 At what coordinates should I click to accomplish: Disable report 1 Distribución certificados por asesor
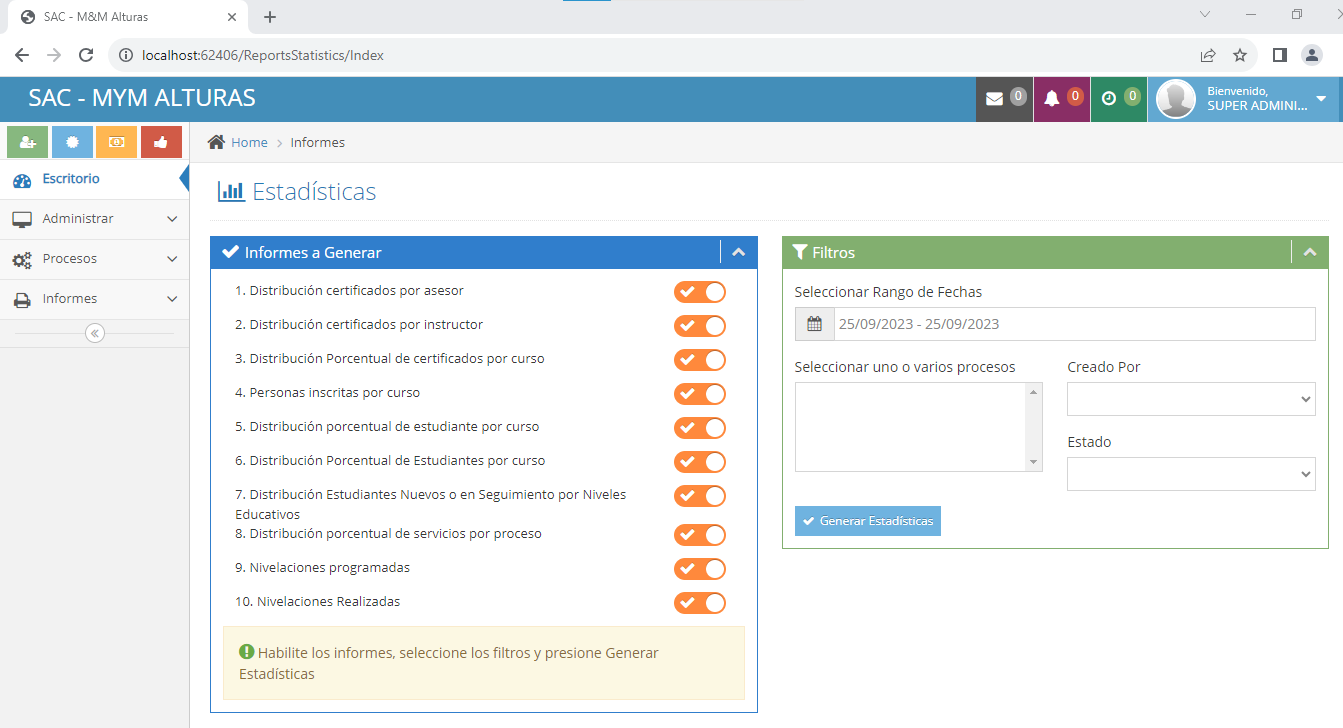point(699,292)
